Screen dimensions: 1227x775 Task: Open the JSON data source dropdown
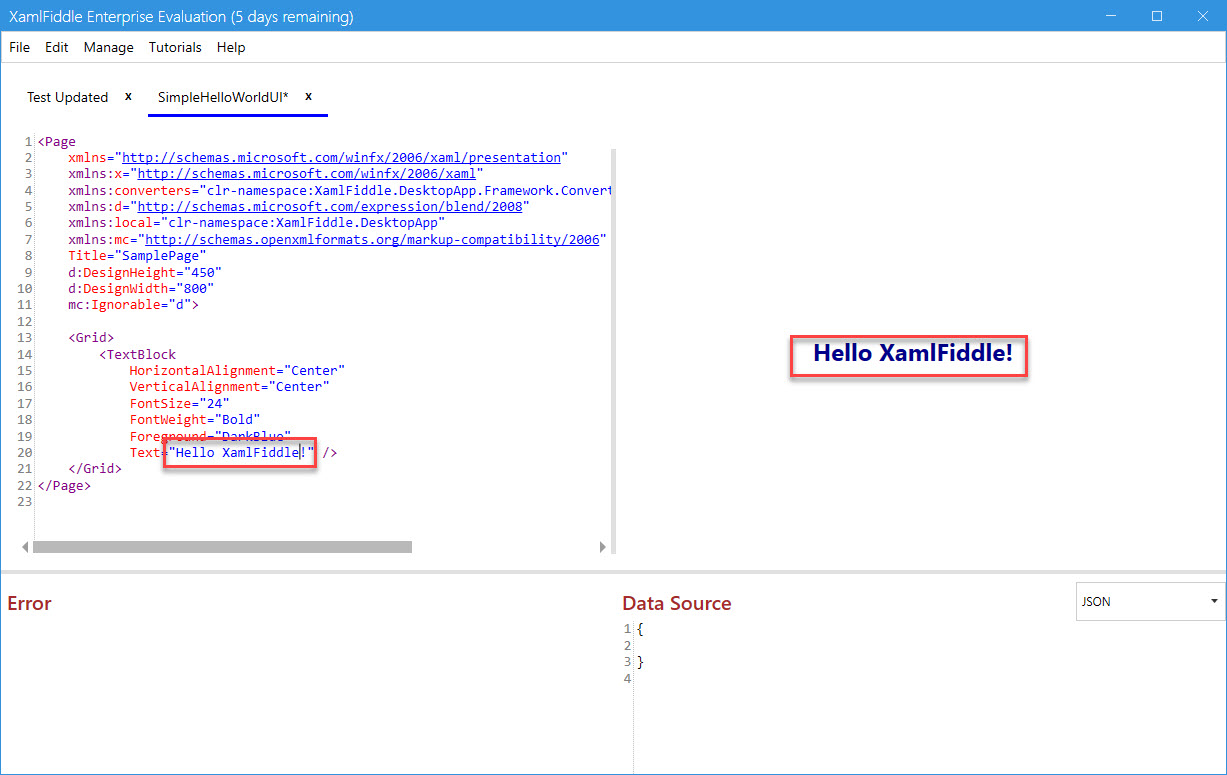click(x=1150, y=602)
